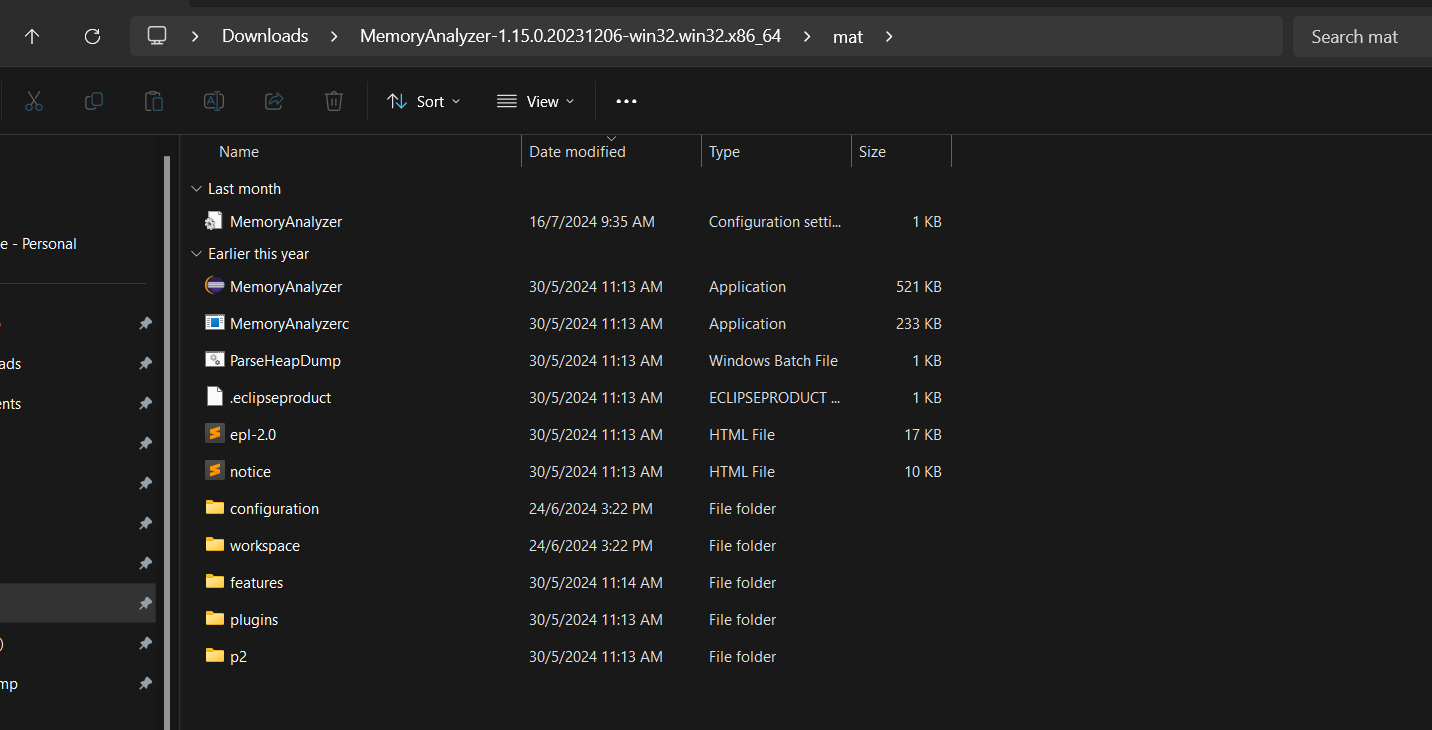Select the notice HTML file icon
The height and width of the screenshot is (730, 1432).
(214, 471)
